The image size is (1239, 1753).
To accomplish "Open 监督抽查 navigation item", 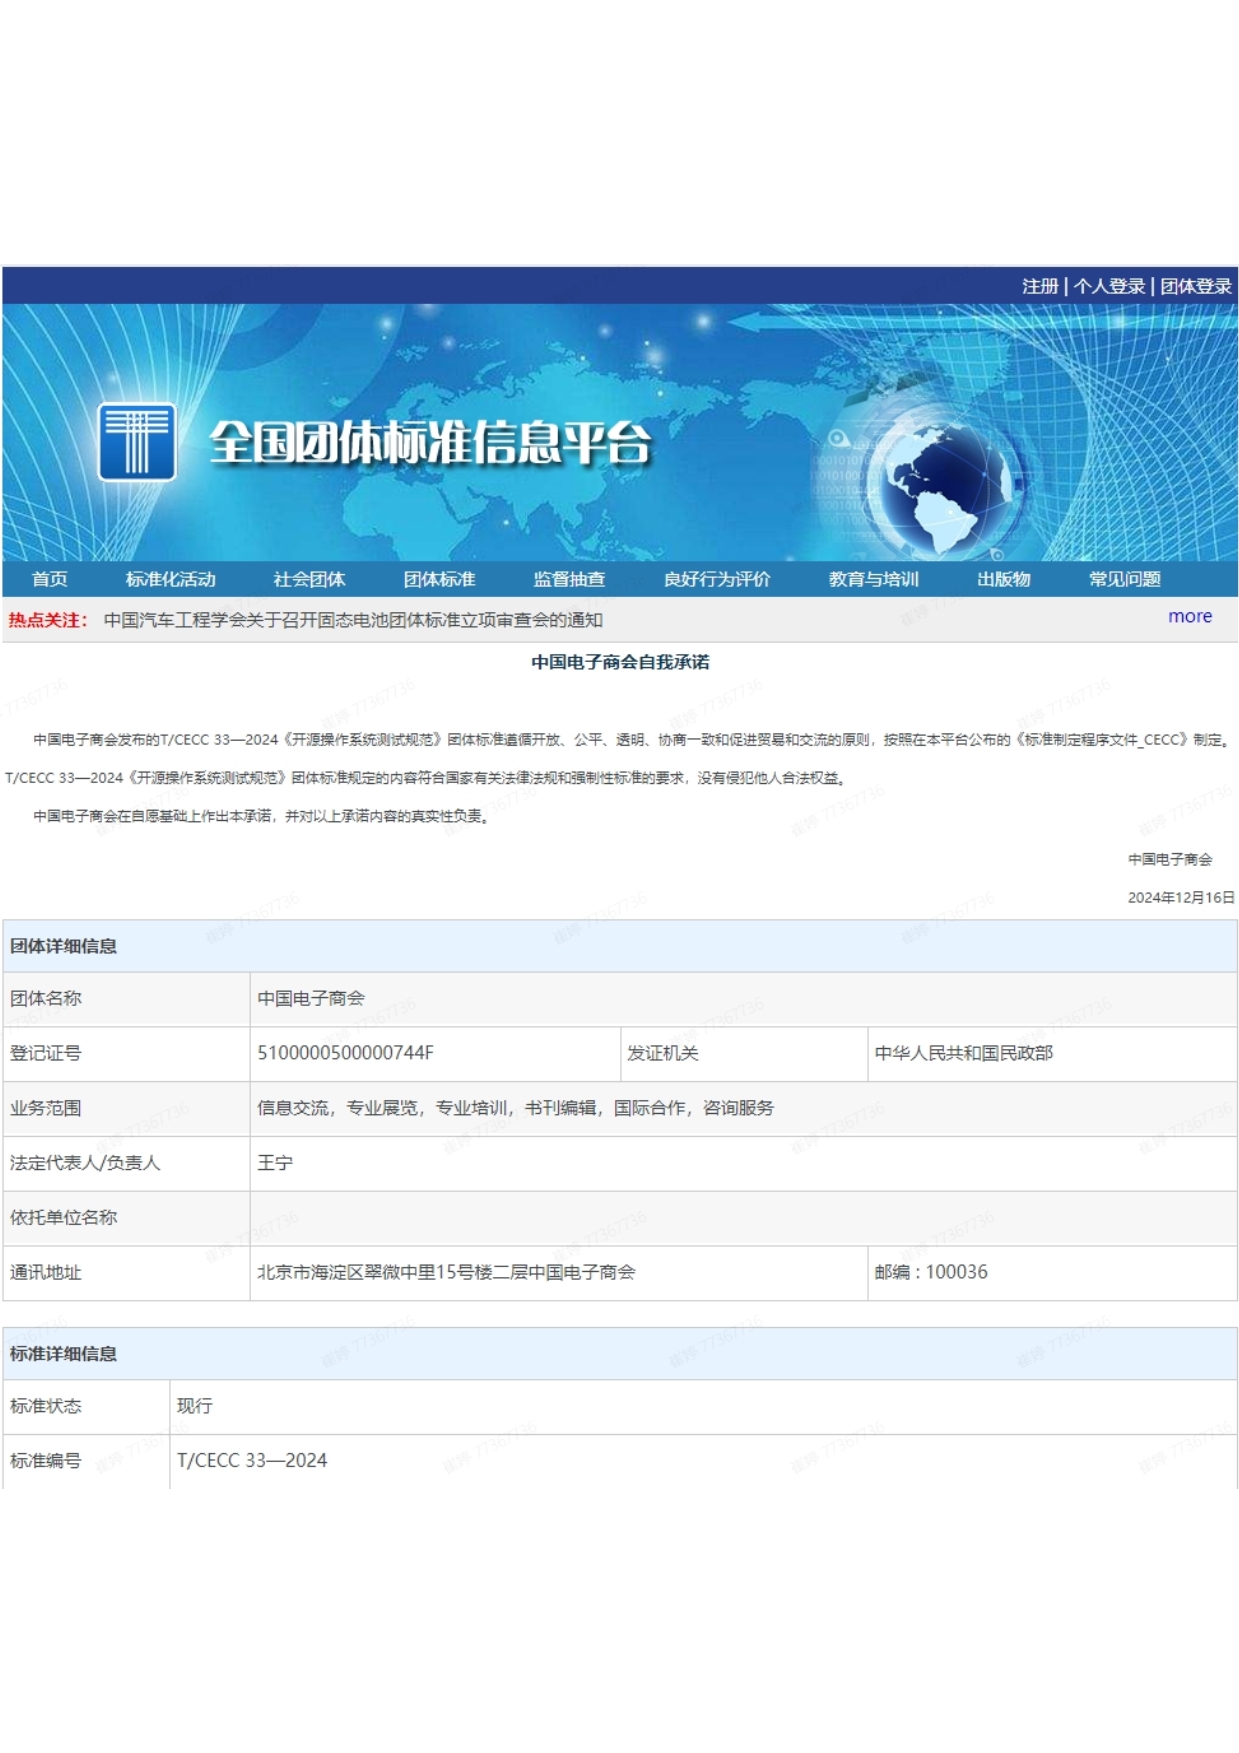I will [569, 579].
